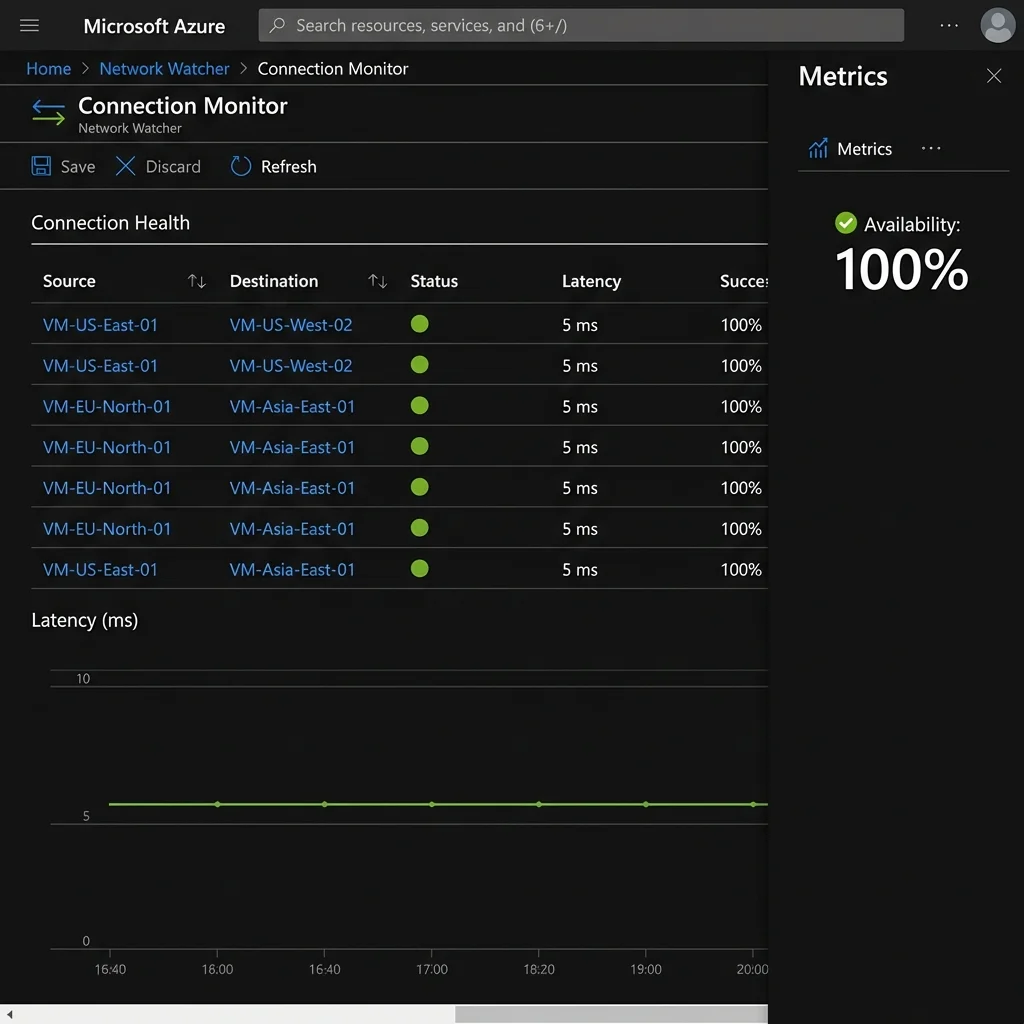
Task: Click the Save floppy-disk button
Action: point(63,167)
